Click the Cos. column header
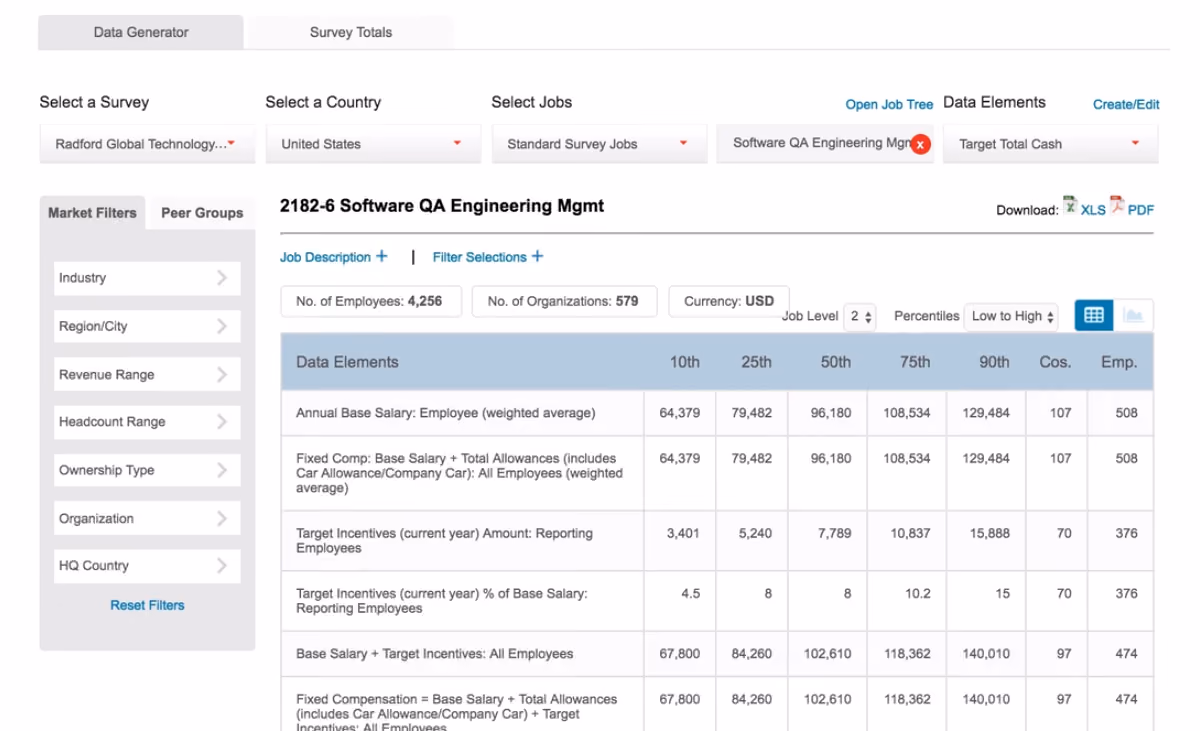 (1055, 362)
